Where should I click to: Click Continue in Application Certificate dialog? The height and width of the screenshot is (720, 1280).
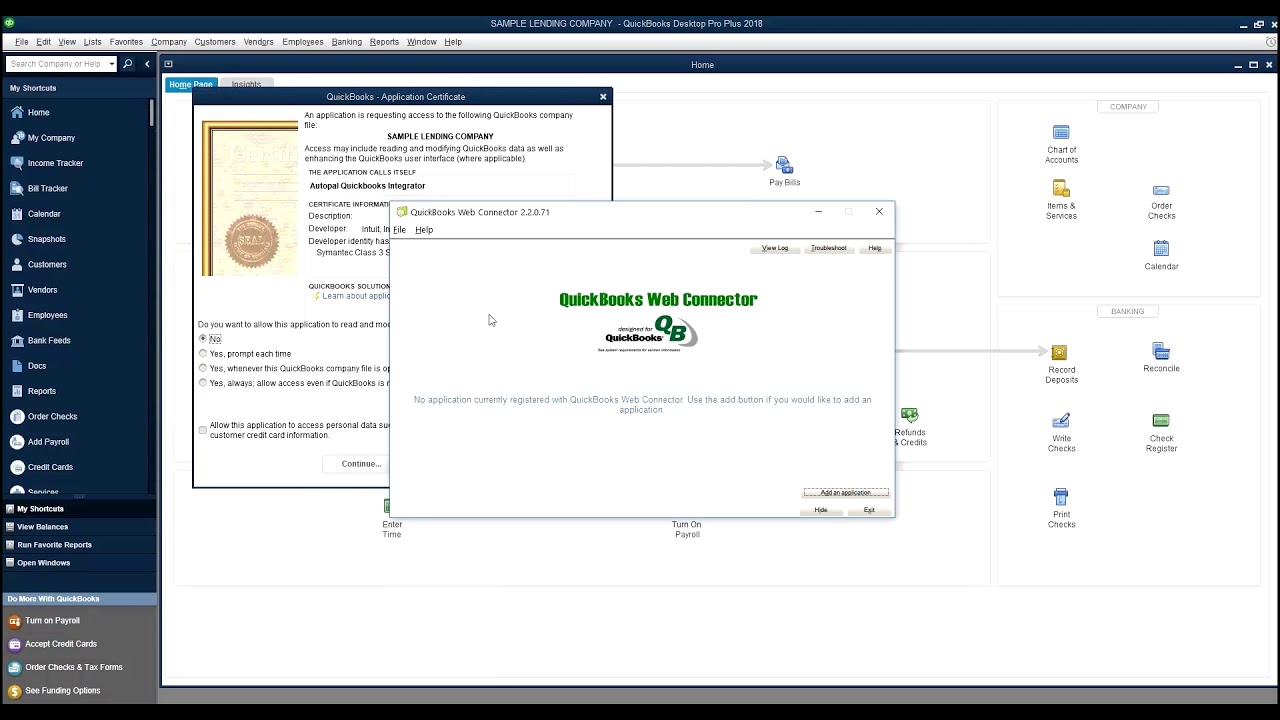(x=361, y=464)
